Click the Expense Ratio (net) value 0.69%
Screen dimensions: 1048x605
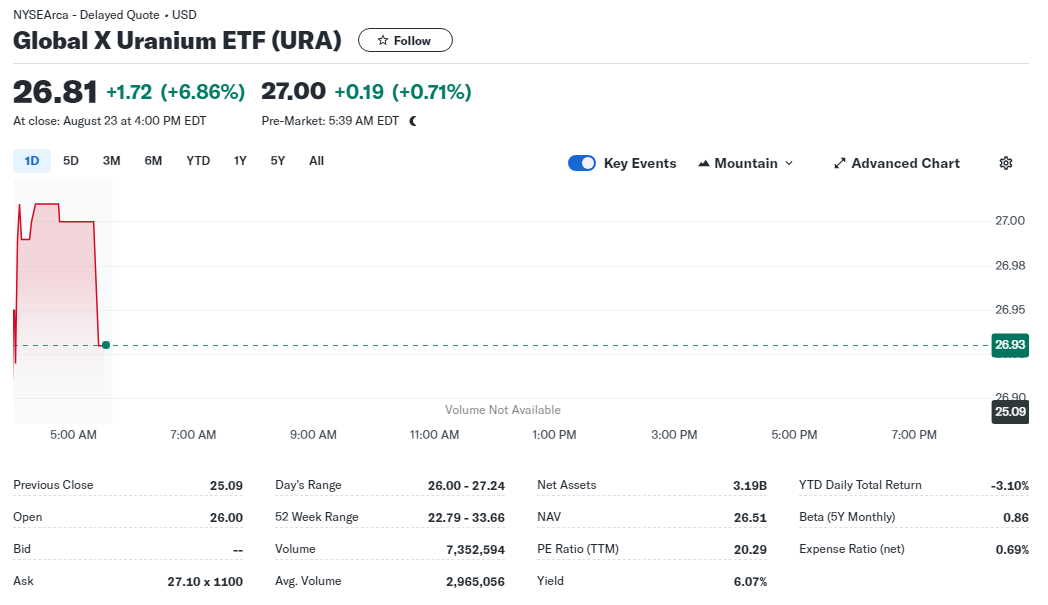point(1013,550)
